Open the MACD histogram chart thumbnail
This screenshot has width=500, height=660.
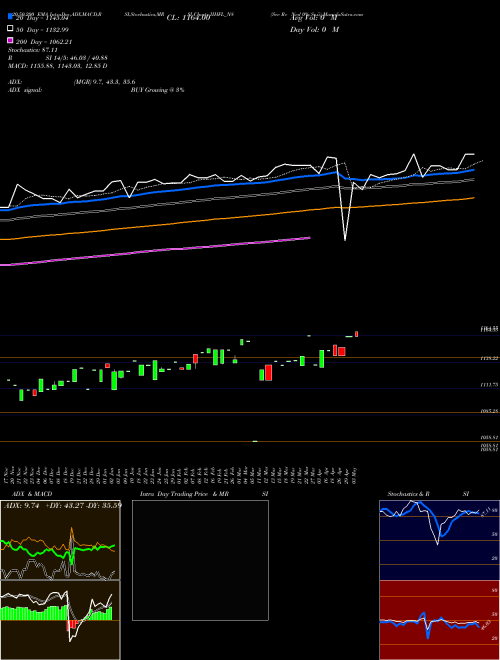(60, 620)
